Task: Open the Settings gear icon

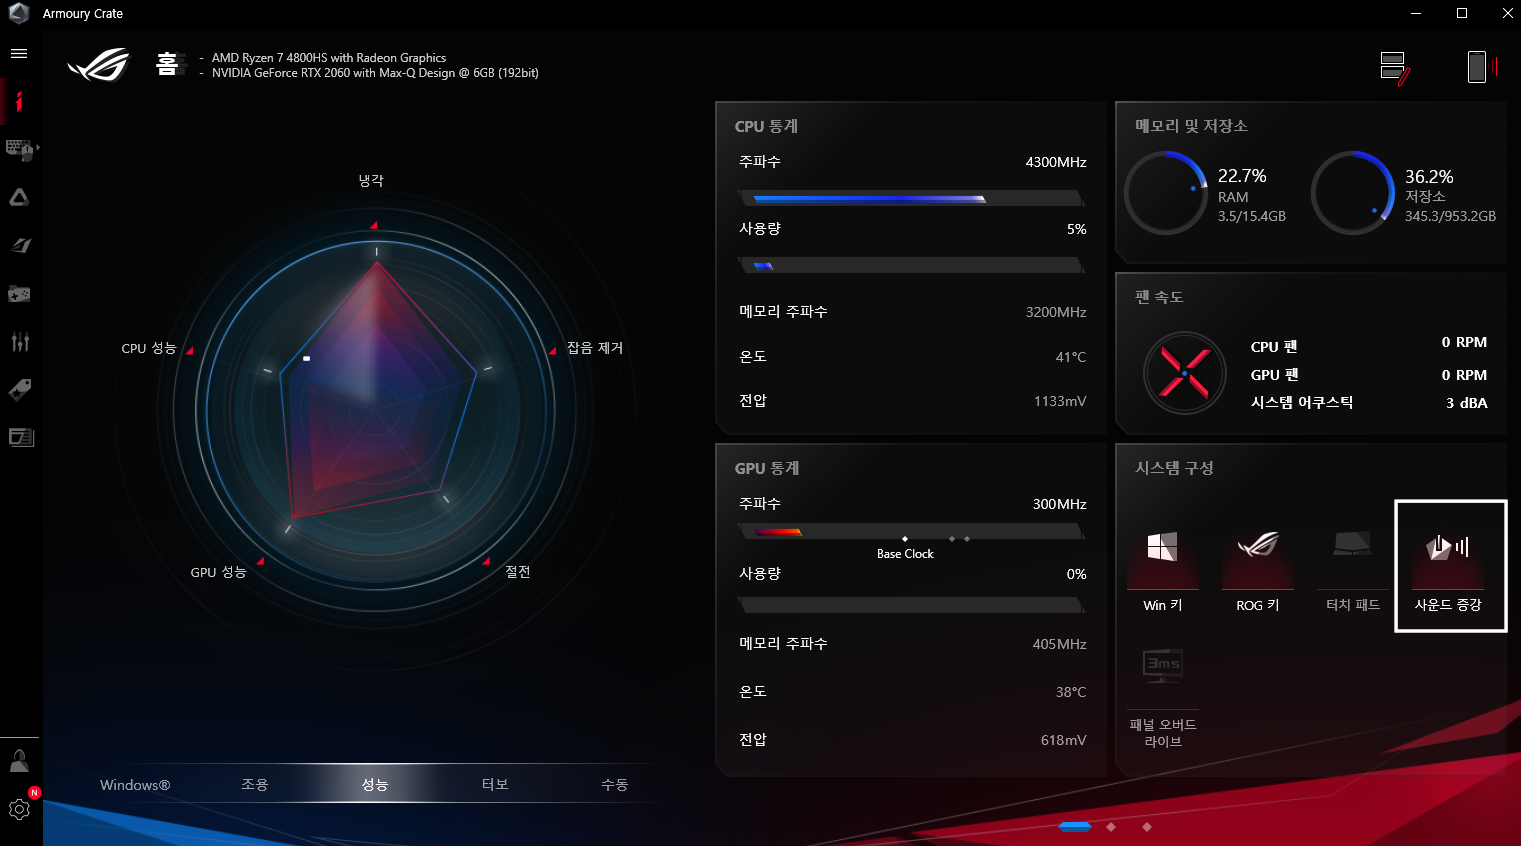Action: (x=19, y=809)
